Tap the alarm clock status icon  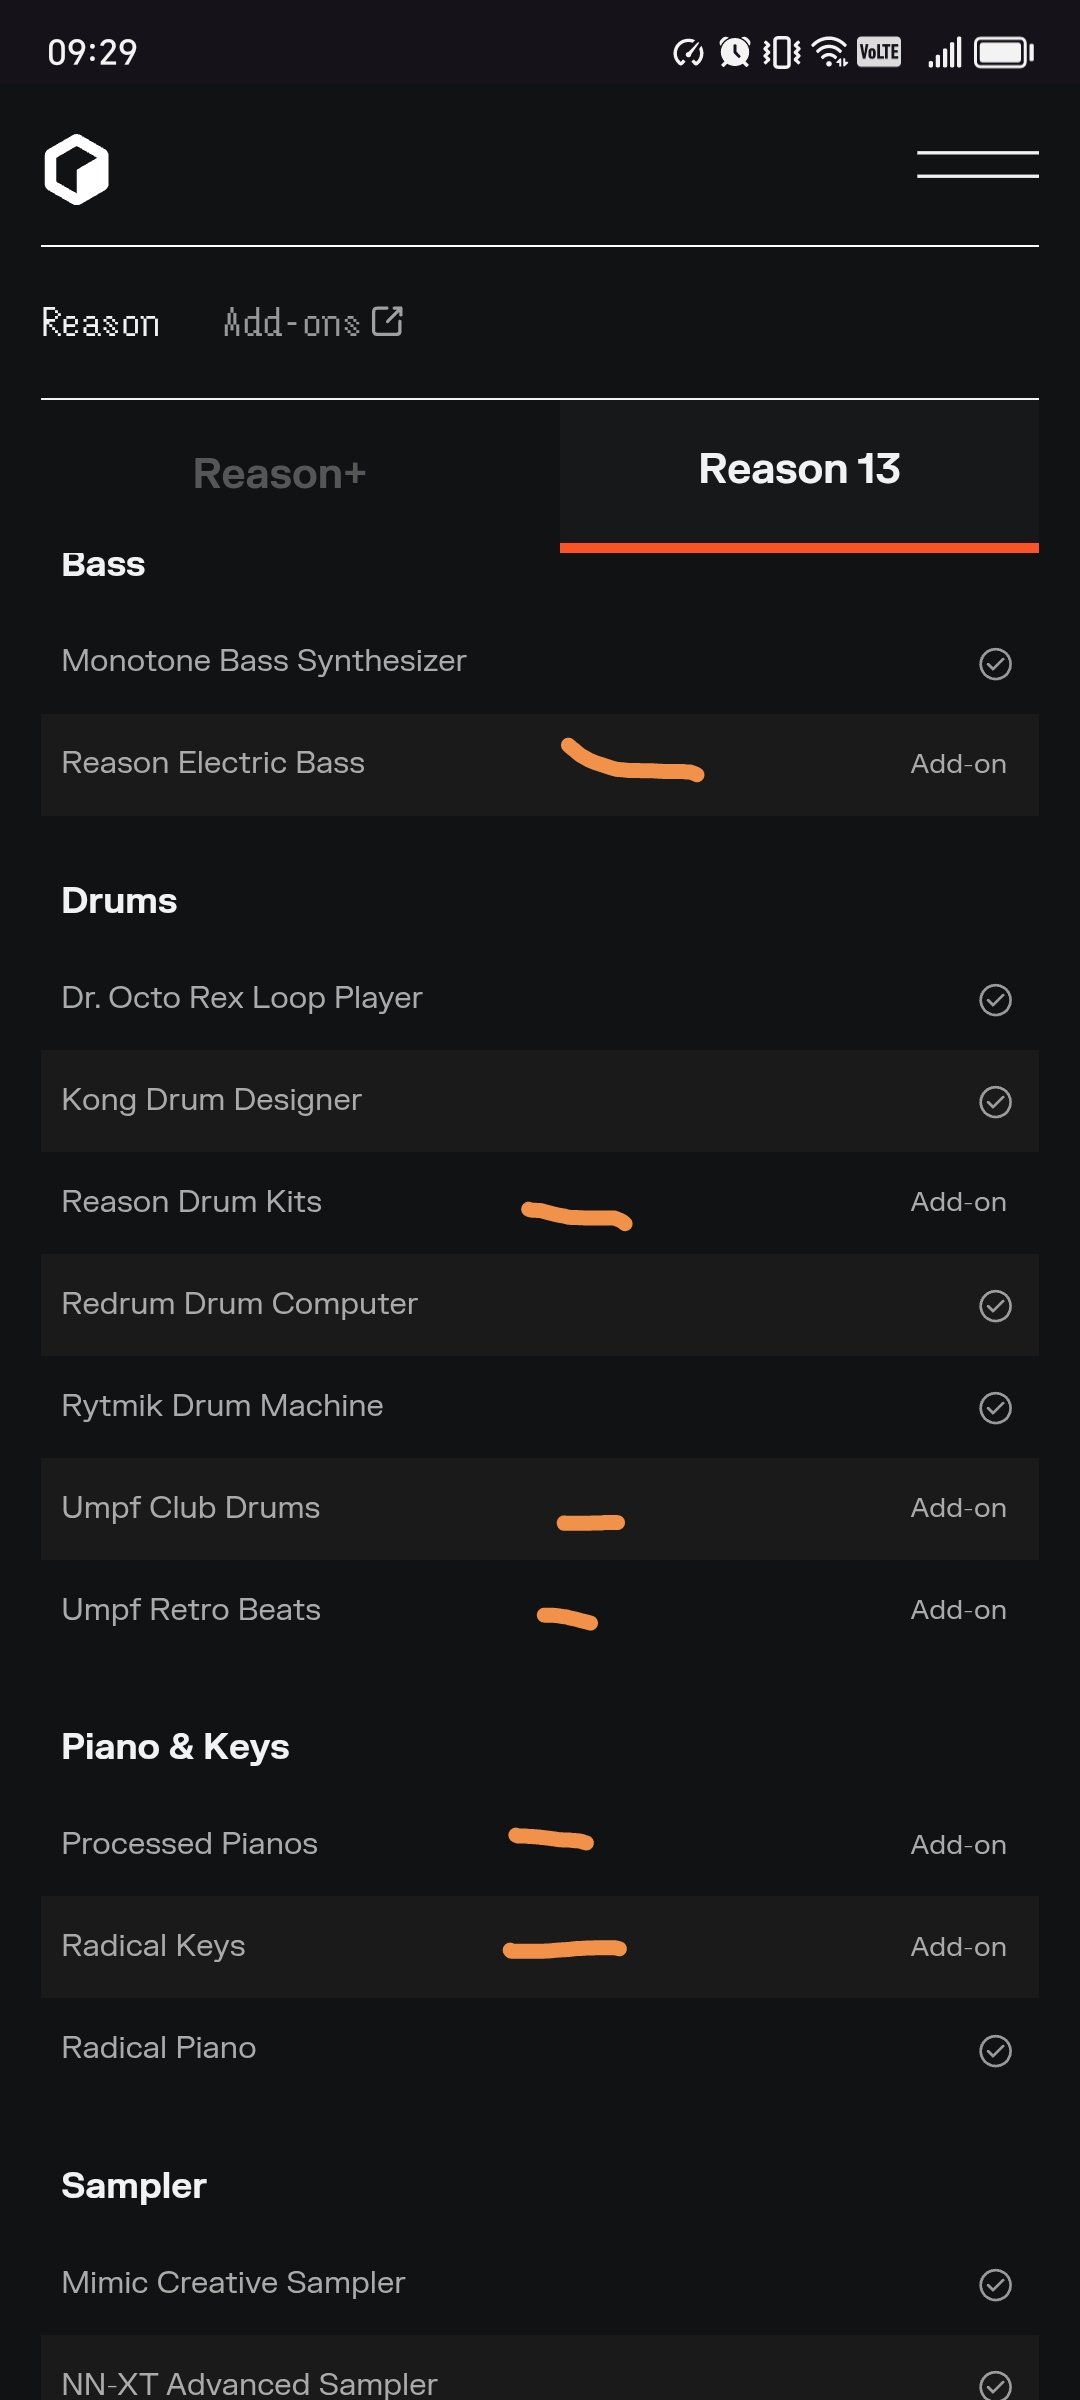point(734,52)
